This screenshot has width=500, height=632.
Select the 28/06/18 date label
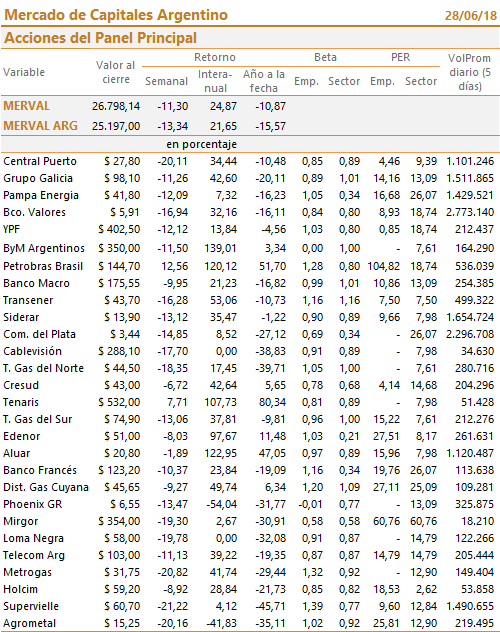[x=471, y=15]
